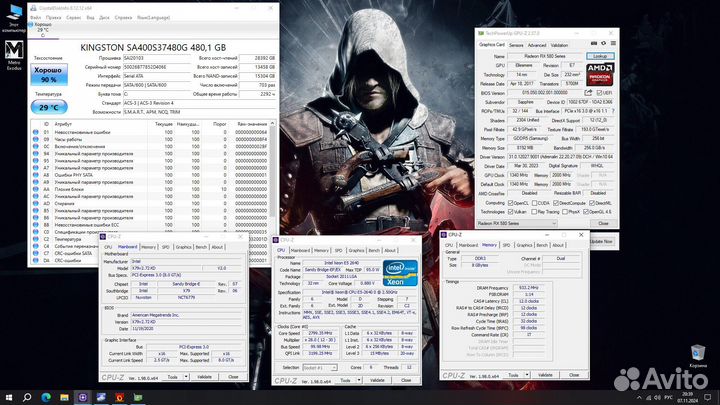Click GPU-Z refresh icon
Viewport: 720px width, 405px height.
603,44
